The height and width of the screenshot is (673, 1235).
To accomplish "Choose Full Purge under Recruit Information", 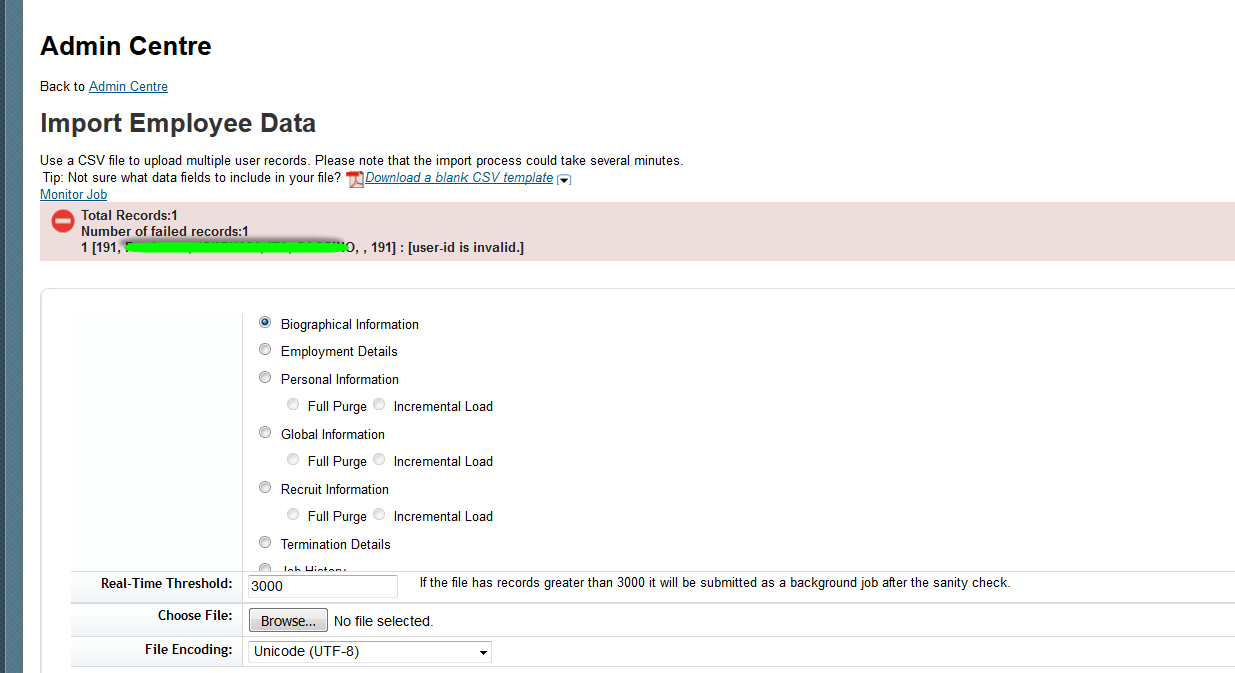I will click(x=293, y=514).
